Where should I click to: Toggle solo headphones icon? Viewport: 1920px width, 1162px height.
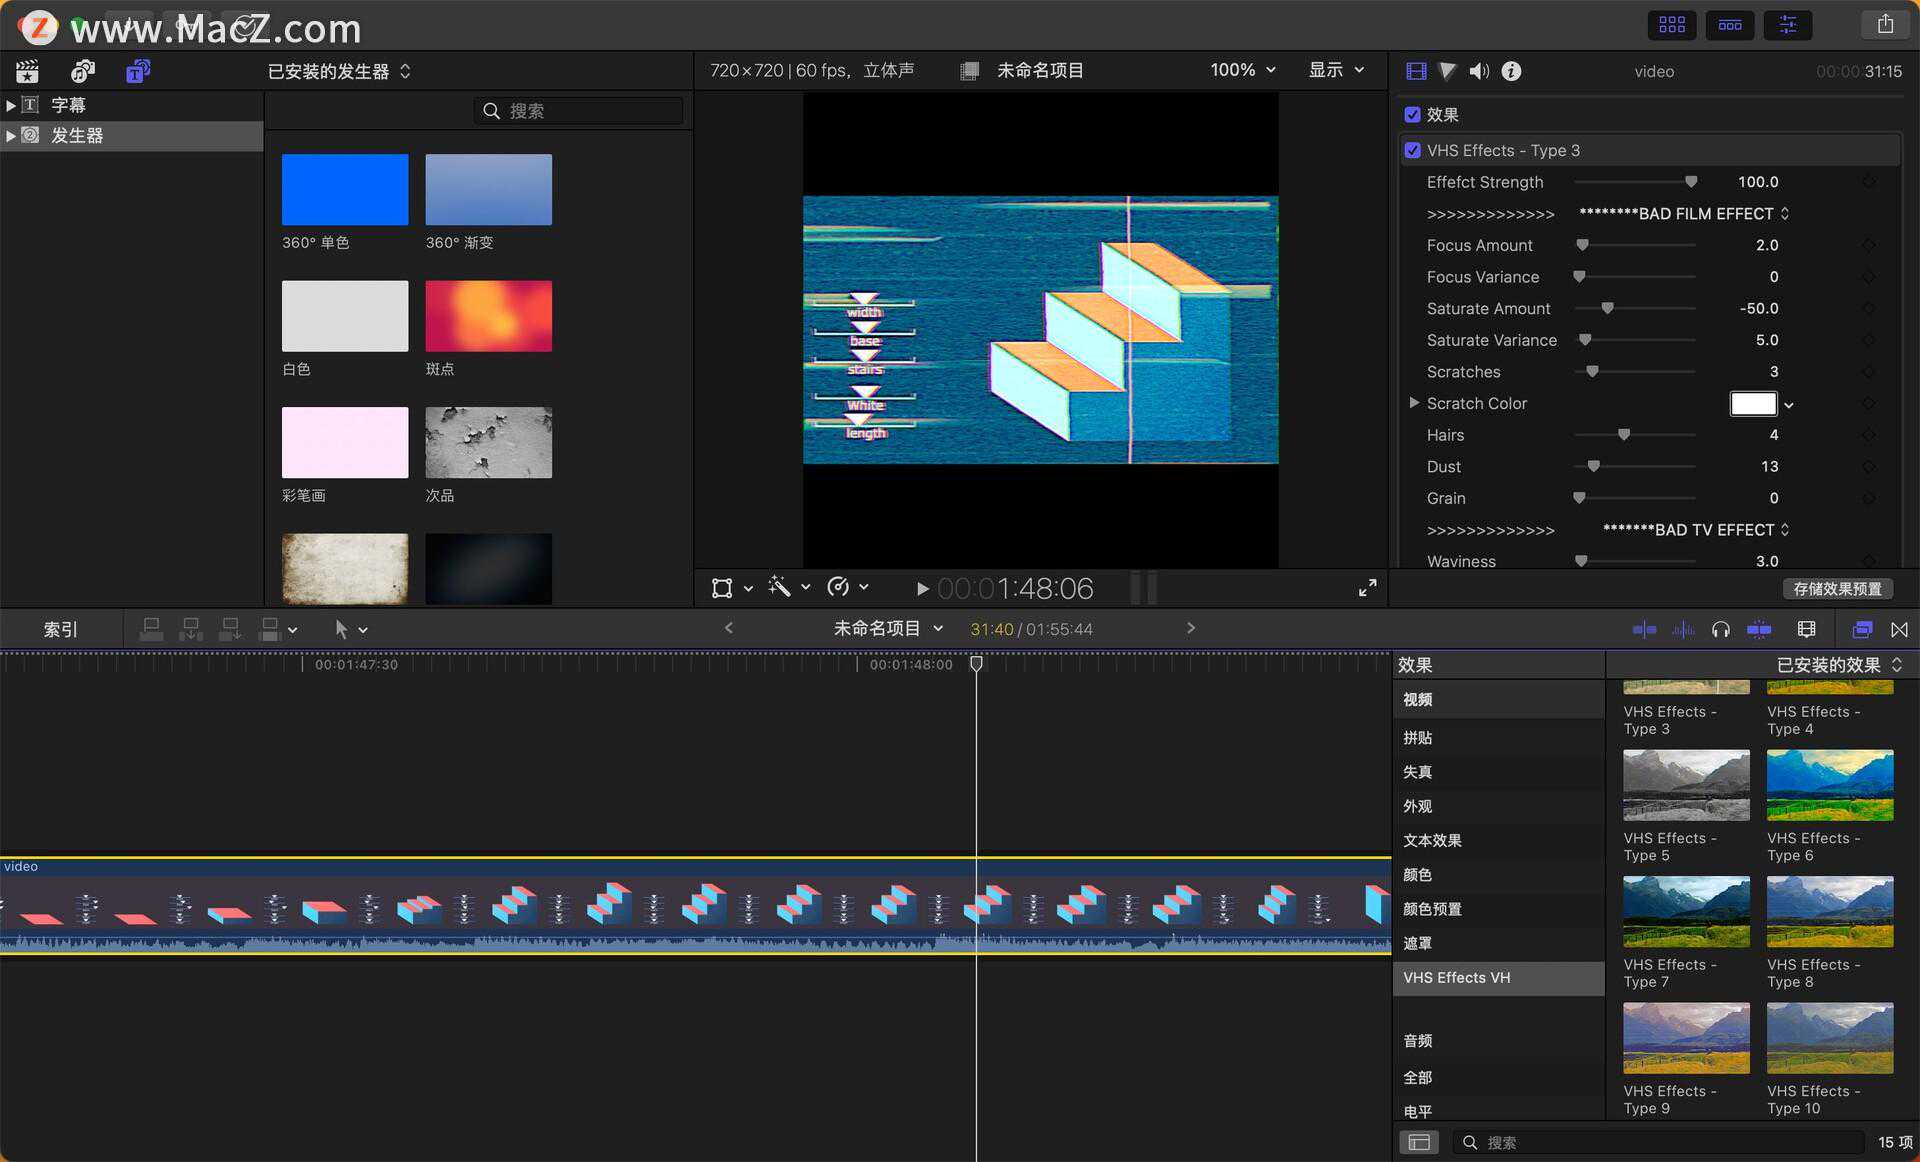pos(1721,629)
